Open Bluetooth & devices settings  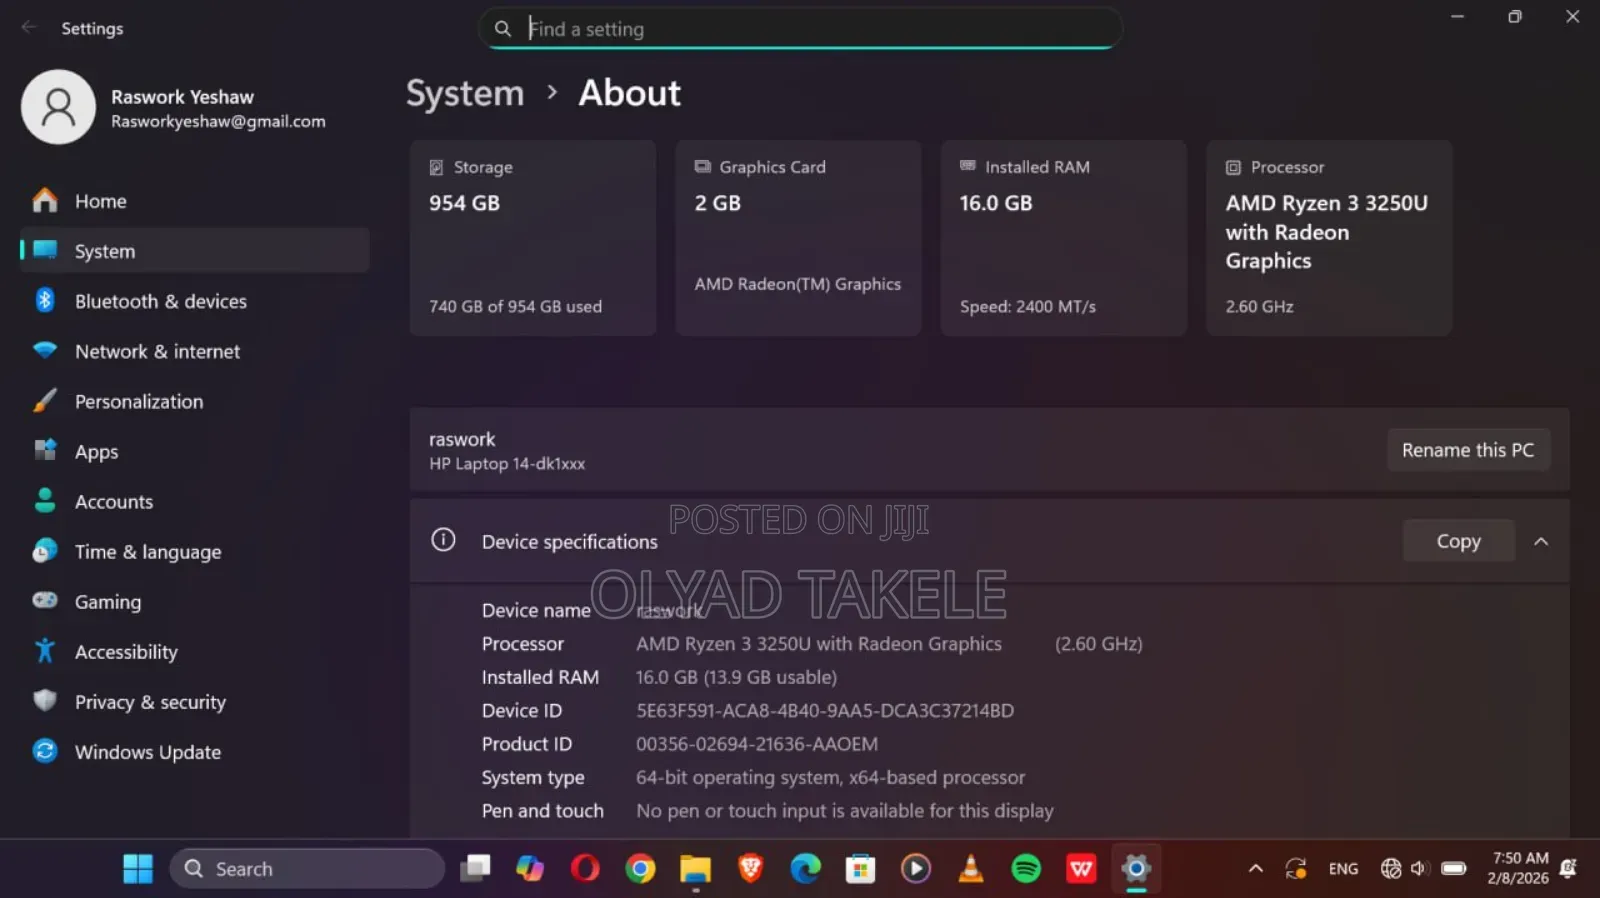coord(195,301)
